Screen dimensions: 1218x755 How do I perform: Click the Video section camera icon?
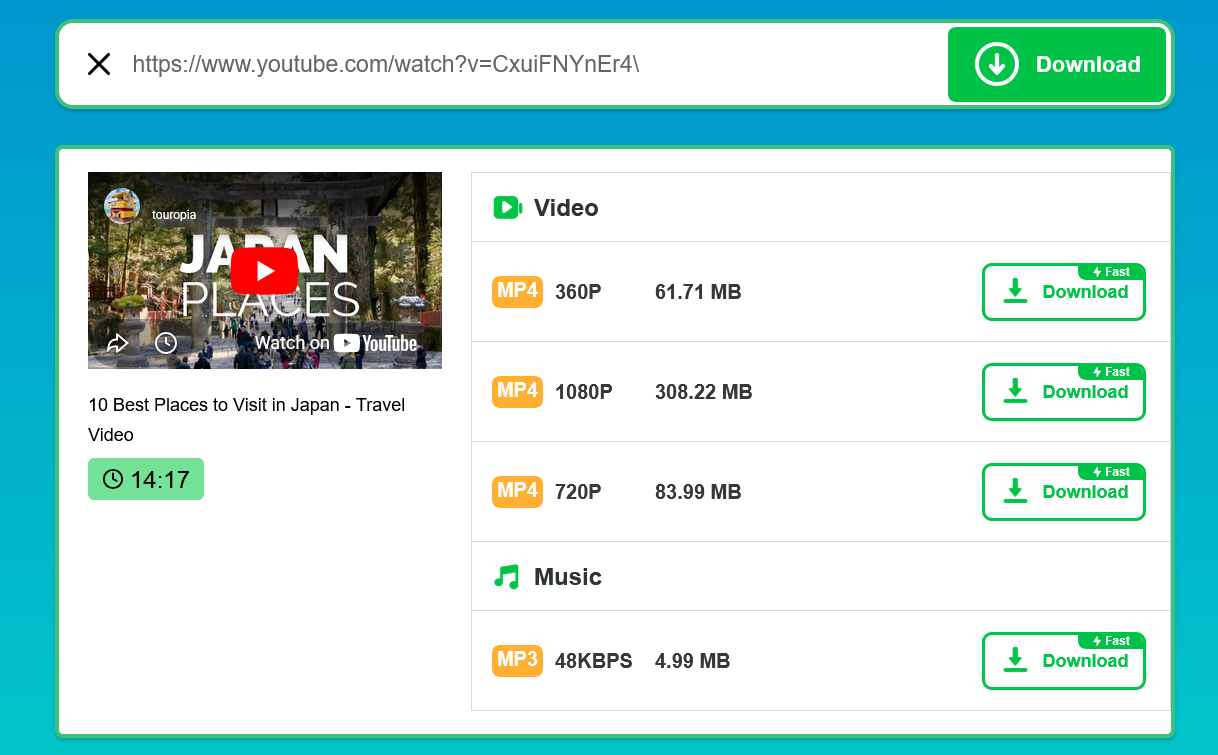(508, 208)
